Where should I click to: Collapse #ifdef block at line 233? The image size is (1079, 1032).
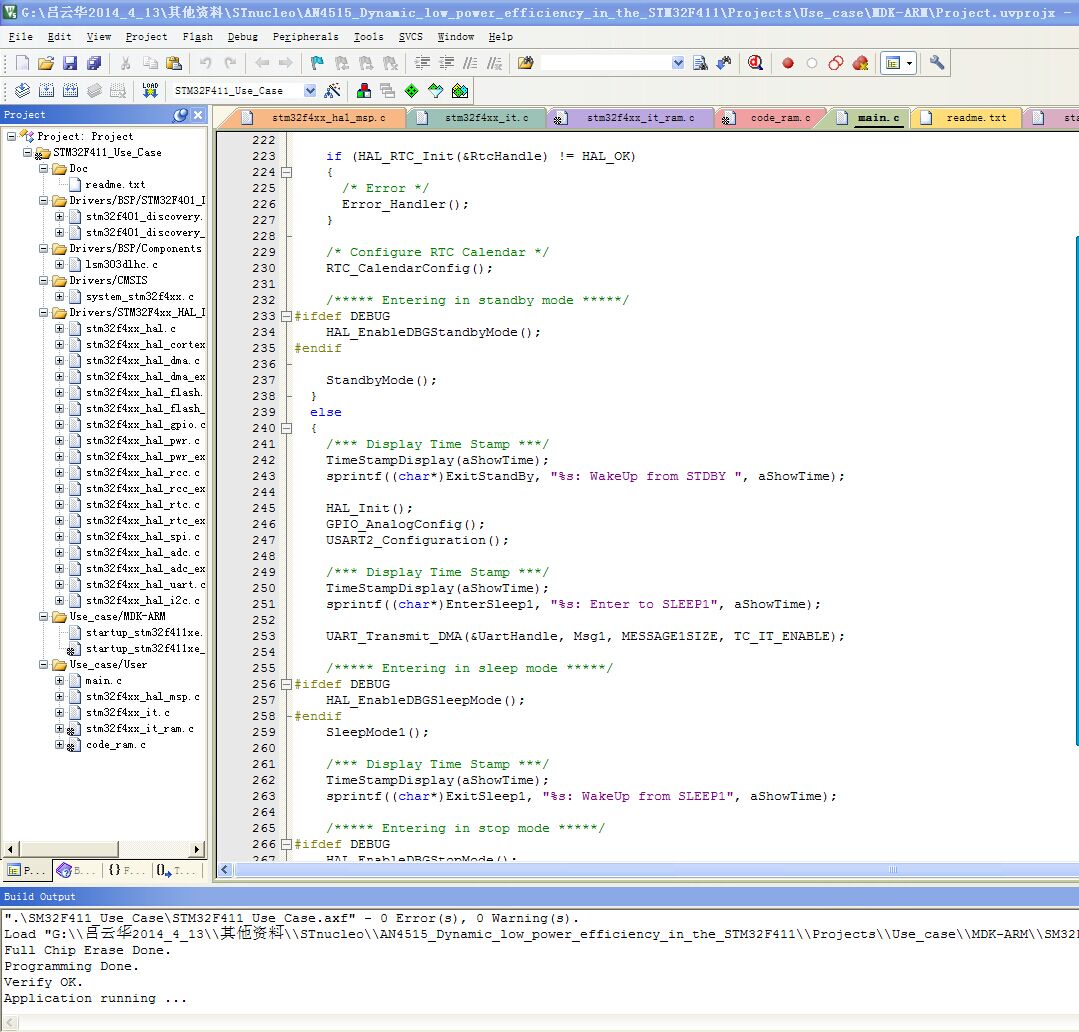(286, 316)
